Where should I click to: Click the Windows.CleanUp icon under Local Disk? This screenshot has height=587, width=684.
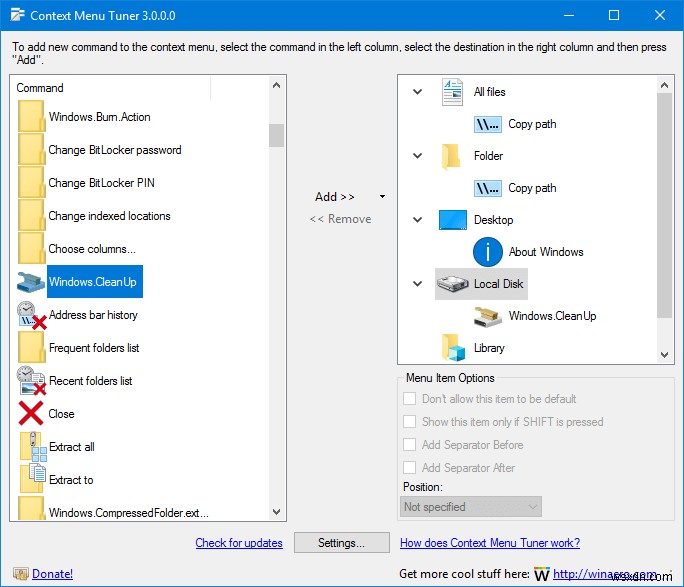pyautogui.click(x=487, y=317)
